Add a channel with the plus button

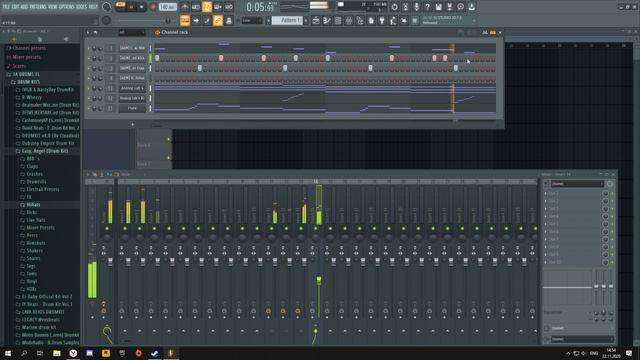point(133,124)
